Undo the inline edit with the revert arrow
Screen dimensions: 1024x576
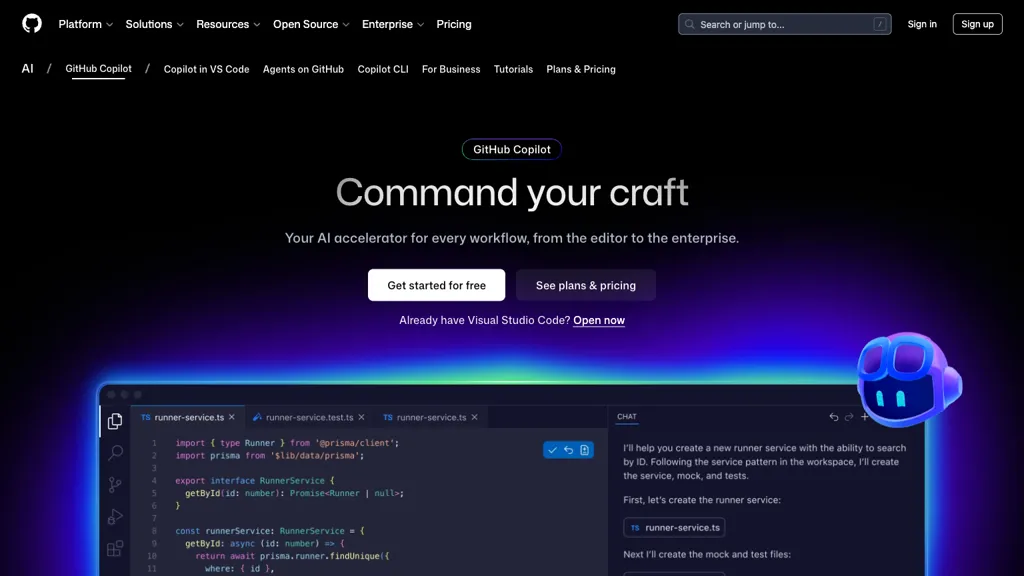(x=567, y=449)
